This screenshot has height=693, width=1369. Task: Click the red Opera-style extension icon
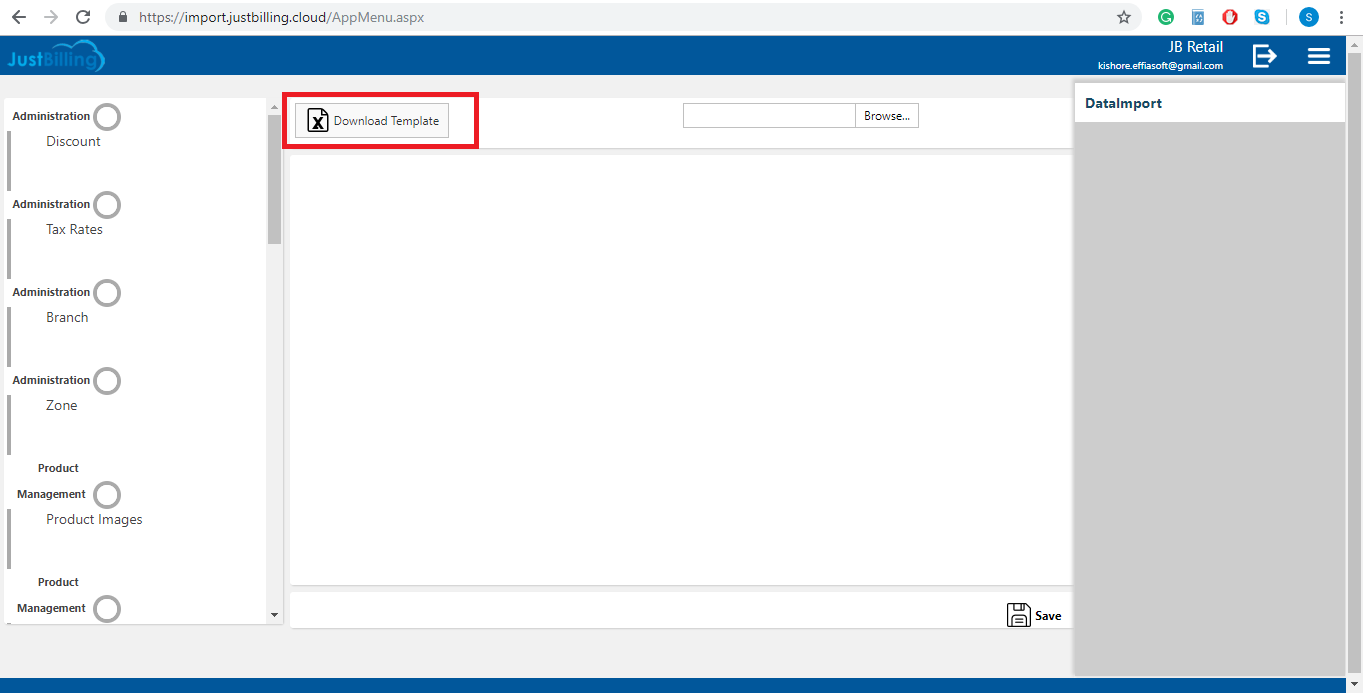(x=1230, y=17)
